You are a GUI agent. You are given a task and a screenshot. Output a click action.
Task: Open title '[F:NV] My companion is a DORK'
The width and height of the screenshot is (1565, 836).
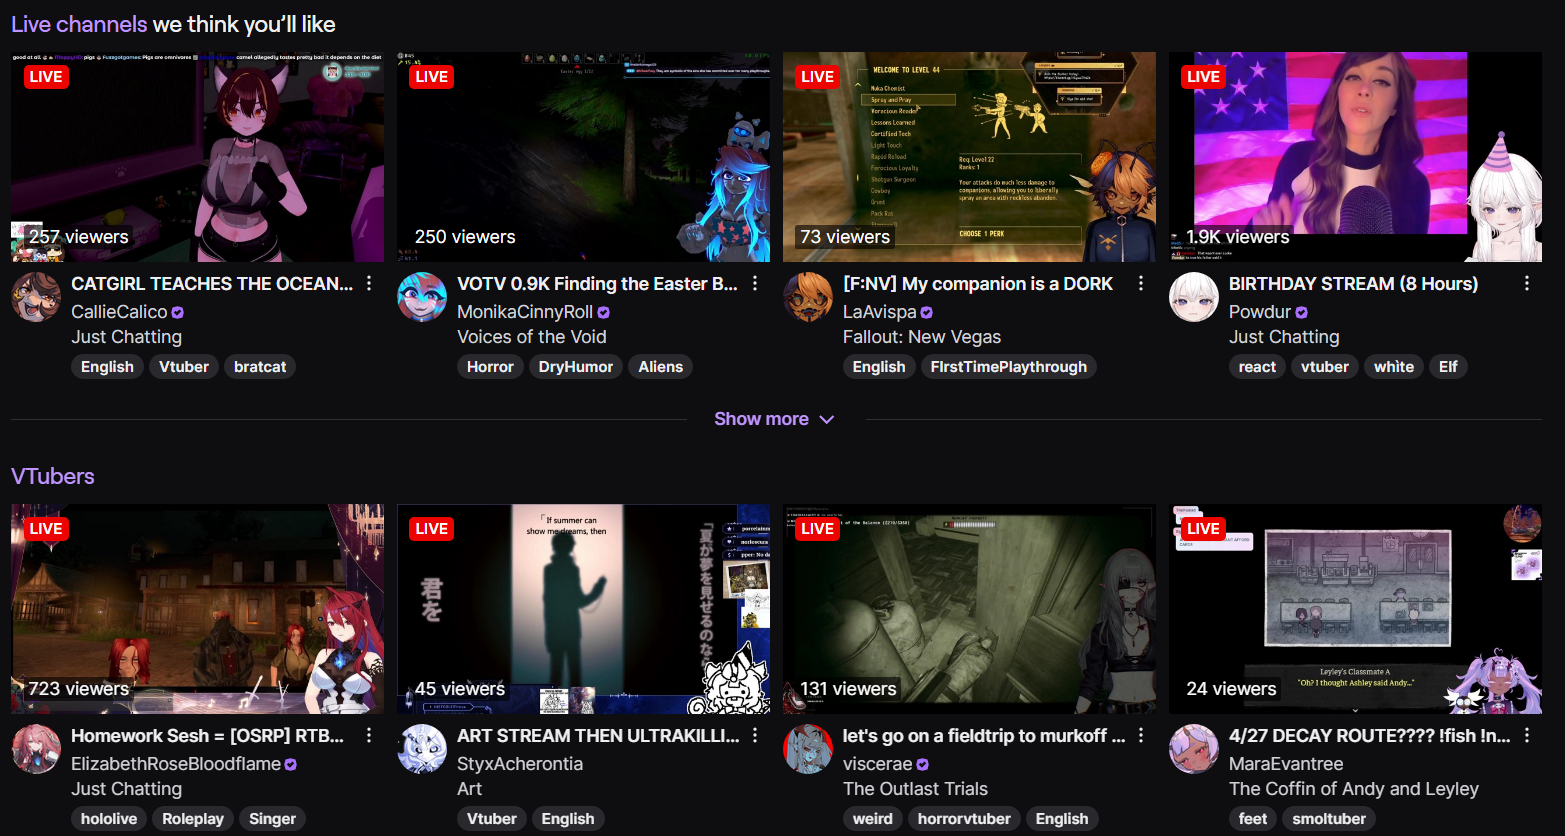click(x=978, y=284)
